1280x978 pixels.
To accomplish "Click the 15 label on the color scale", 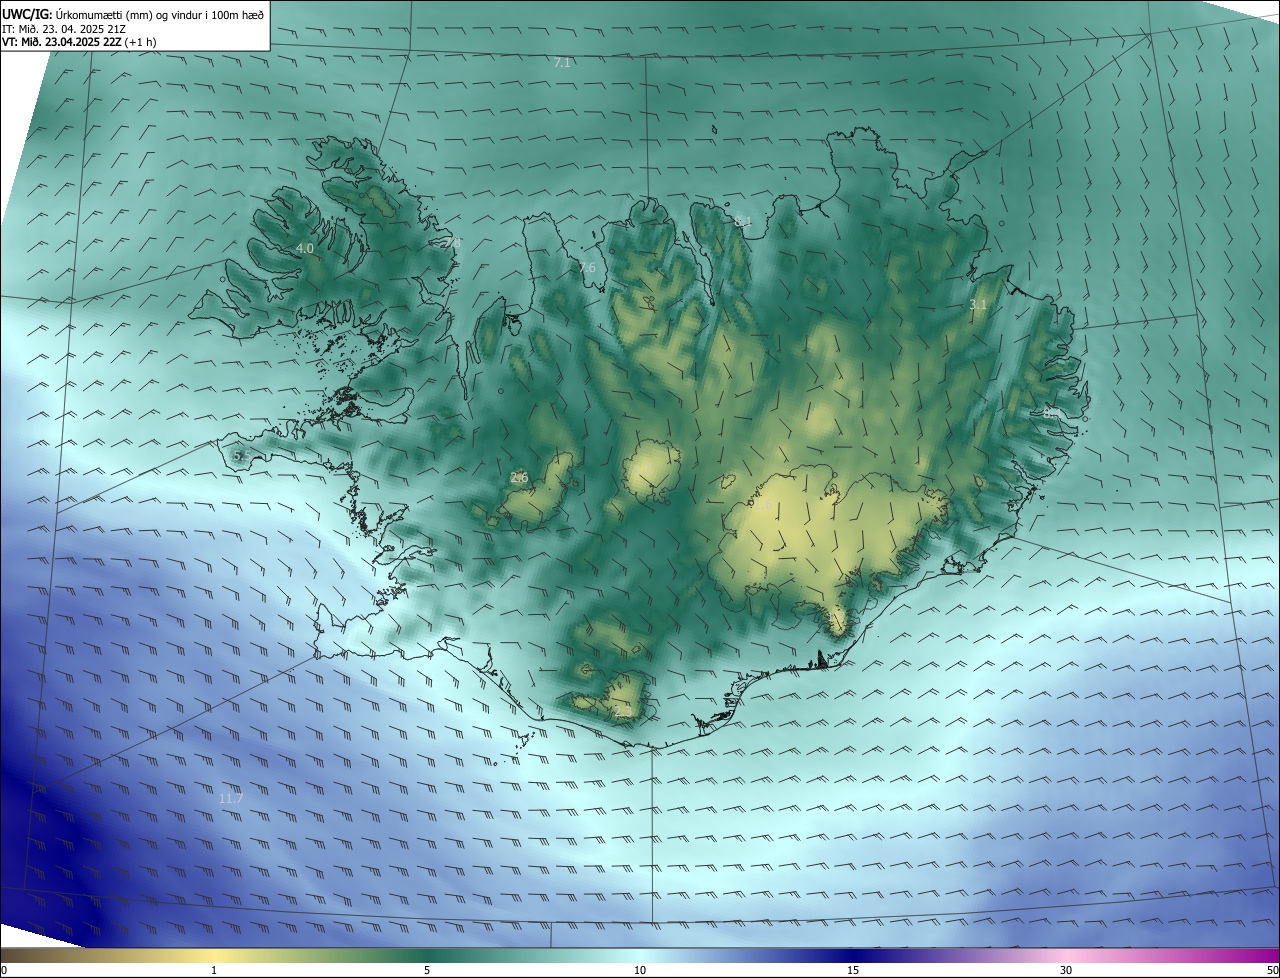I will pos(853,970).
